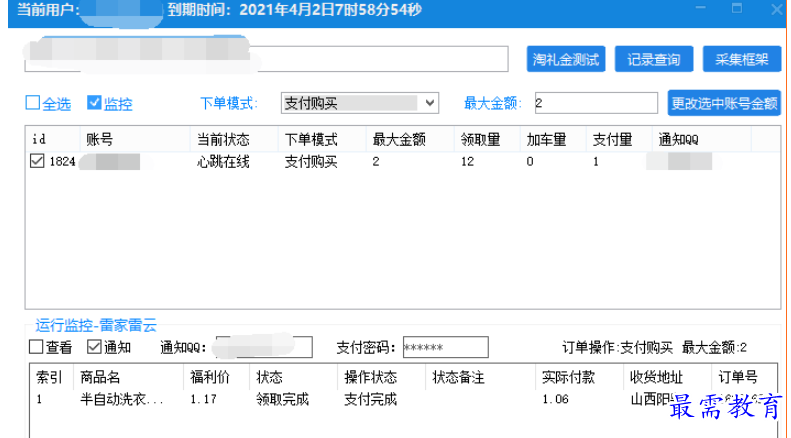Toggle the 监控 monitoring checkbox

(x=94, y=102)
